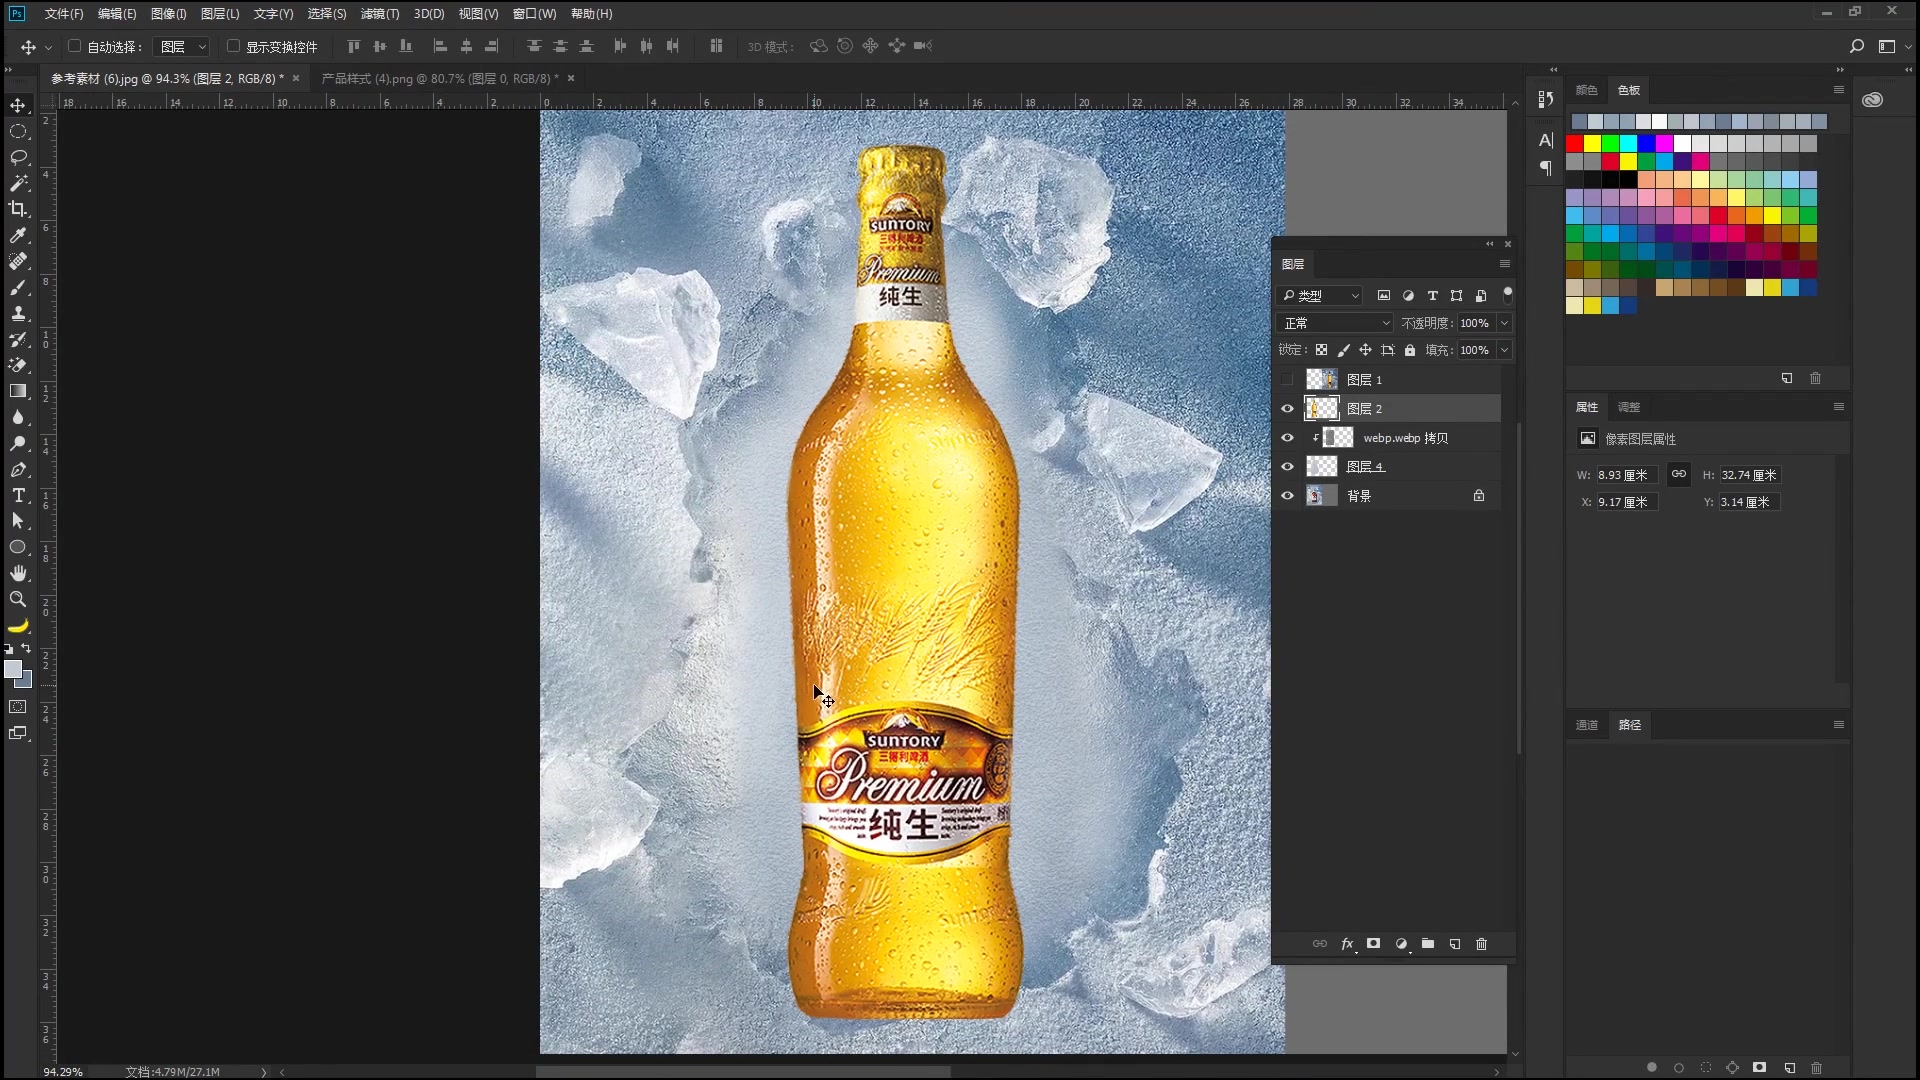The width and height of the screenshot is (1920, 1080).
Task: Hide 图层 2 eye icon
Action: click(x=1288, y=409)
